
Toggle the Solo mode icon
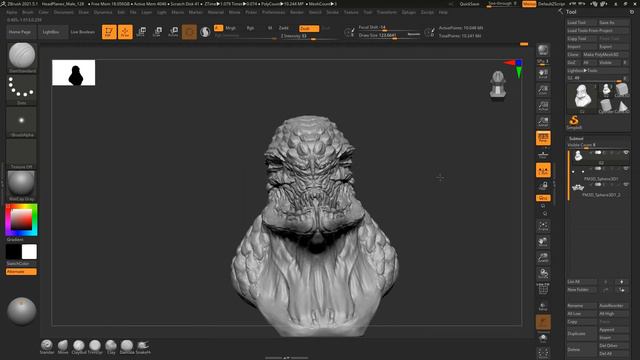[x=543, y=338]
